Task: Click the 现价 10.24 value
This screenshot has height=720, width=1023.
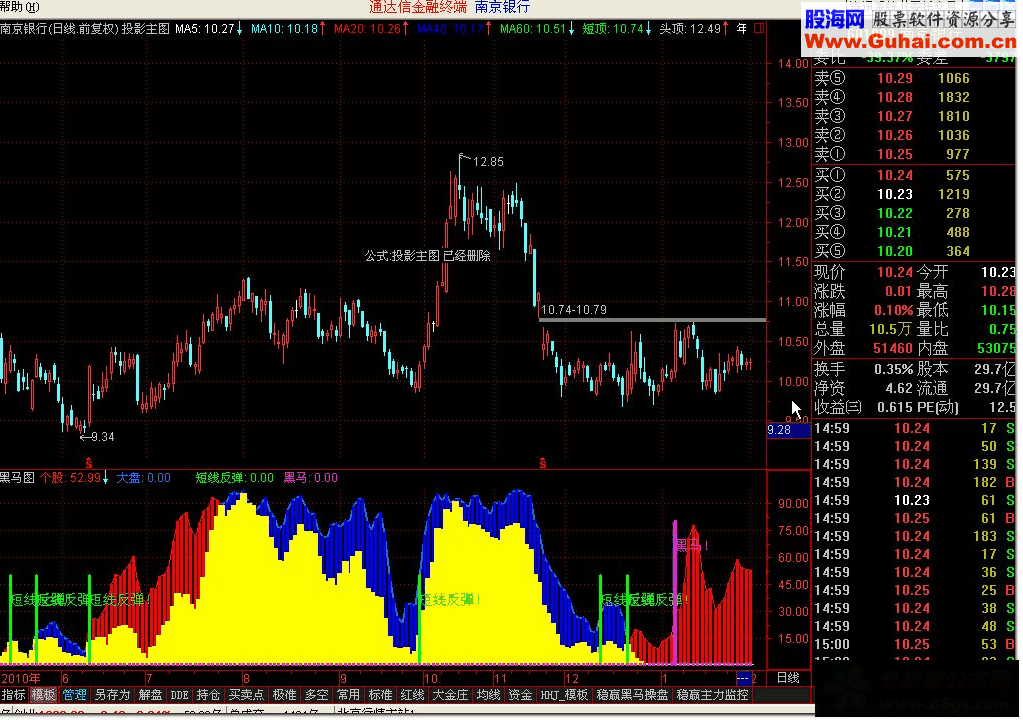Action: click(894, 273)
